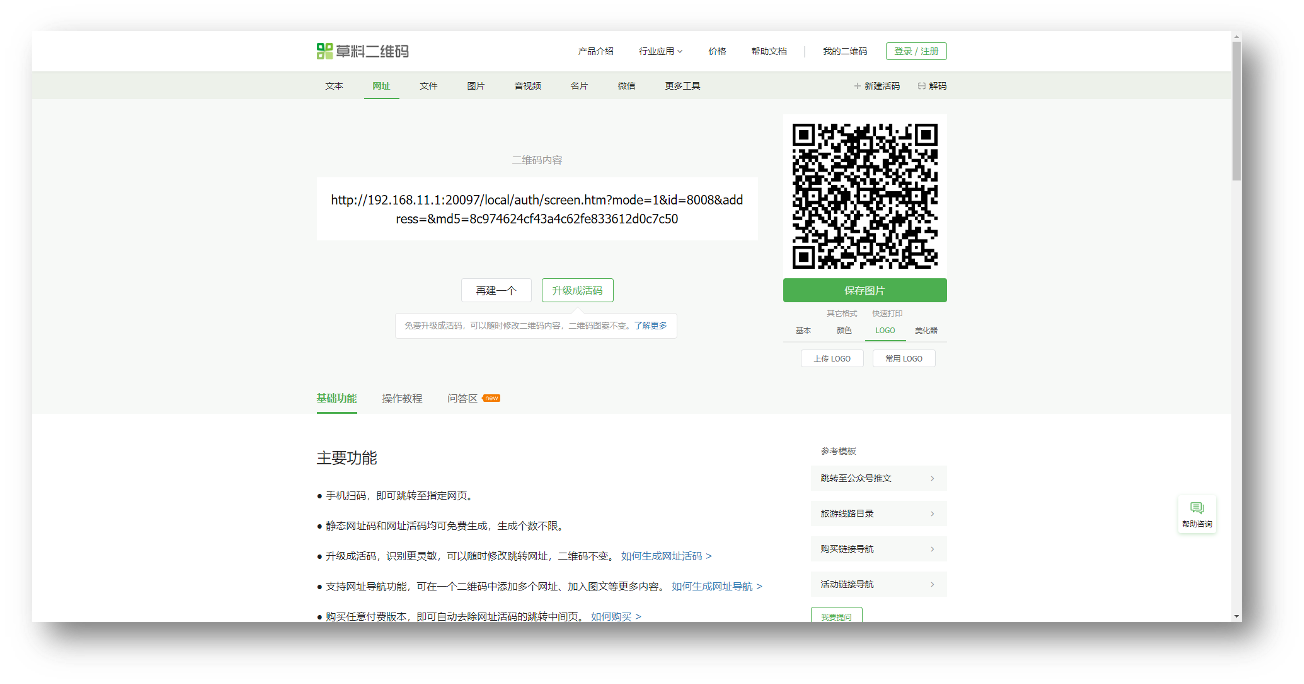Click the 登录 / 注册 button
The width and height of the screenshot is (1304, 684).
coord(916,51)
